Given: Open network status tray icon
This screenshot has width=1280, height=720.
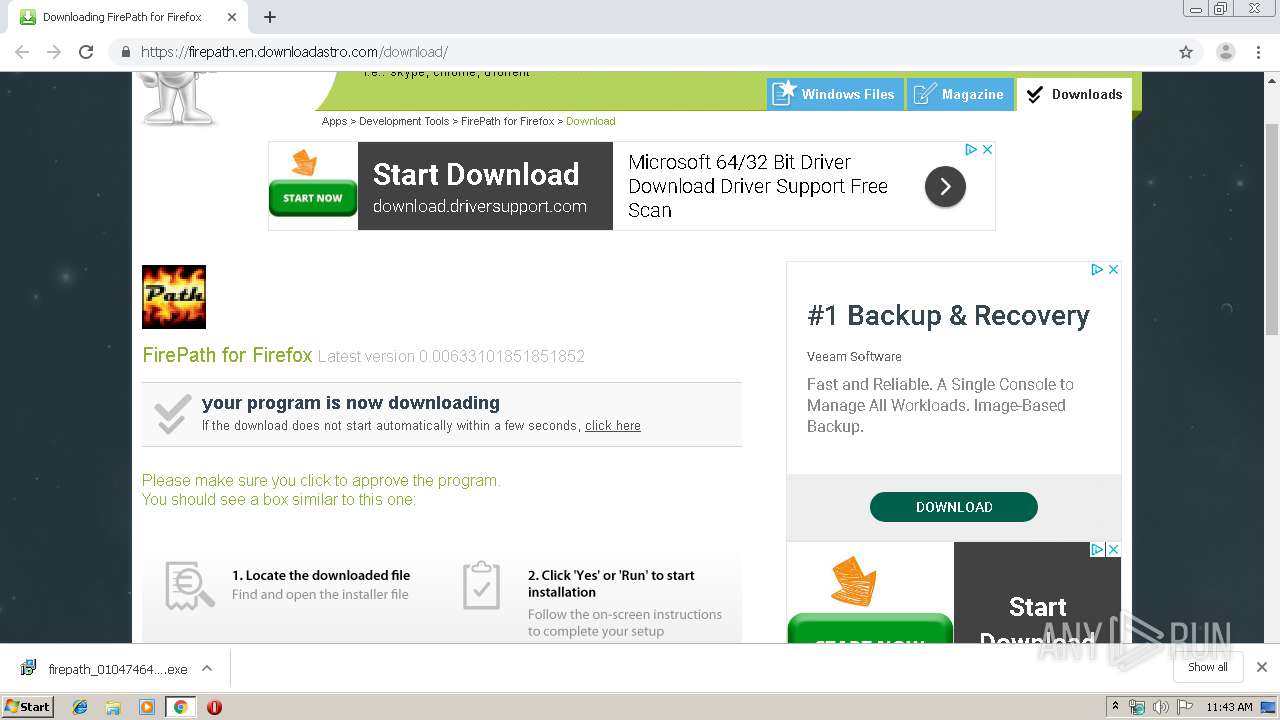Looking at the screenshot, I should coord(1137,707).
